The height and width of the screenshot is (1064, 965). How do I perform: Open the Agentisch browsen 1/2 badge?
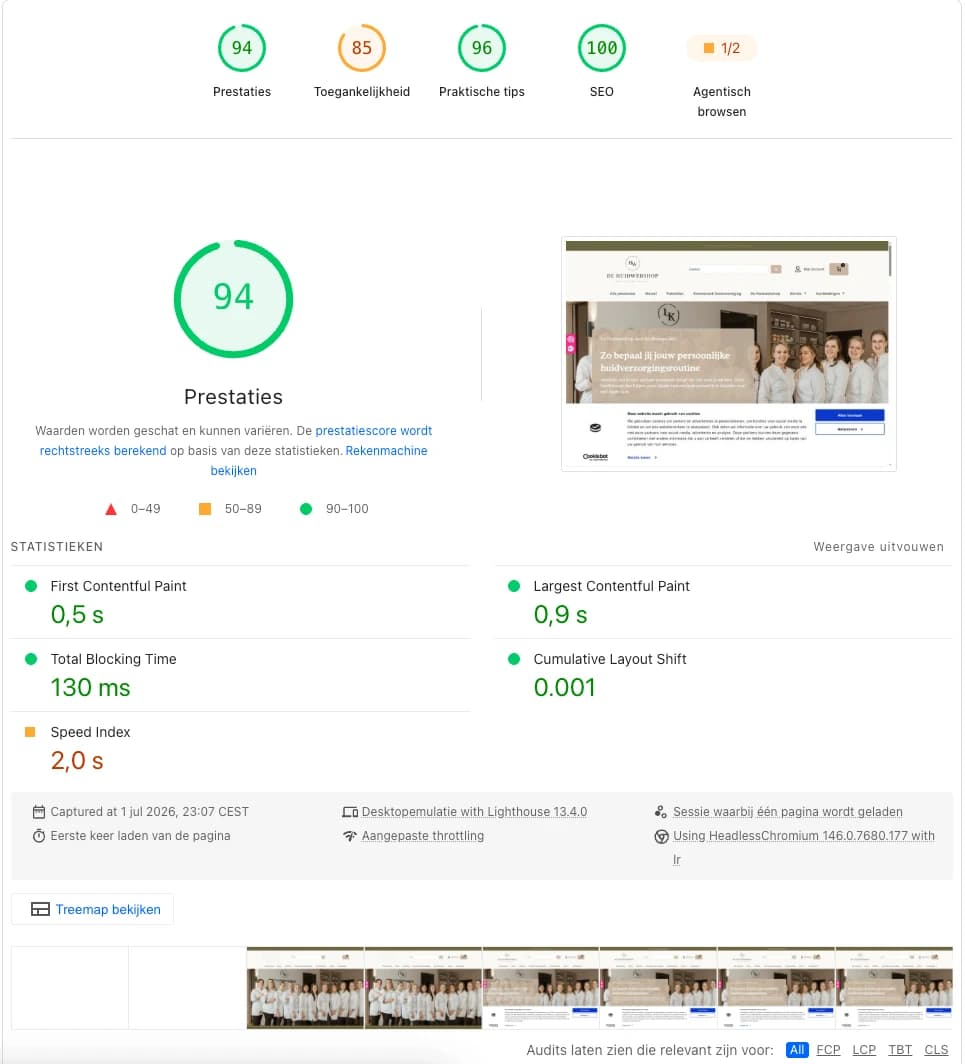click(722, 48)
